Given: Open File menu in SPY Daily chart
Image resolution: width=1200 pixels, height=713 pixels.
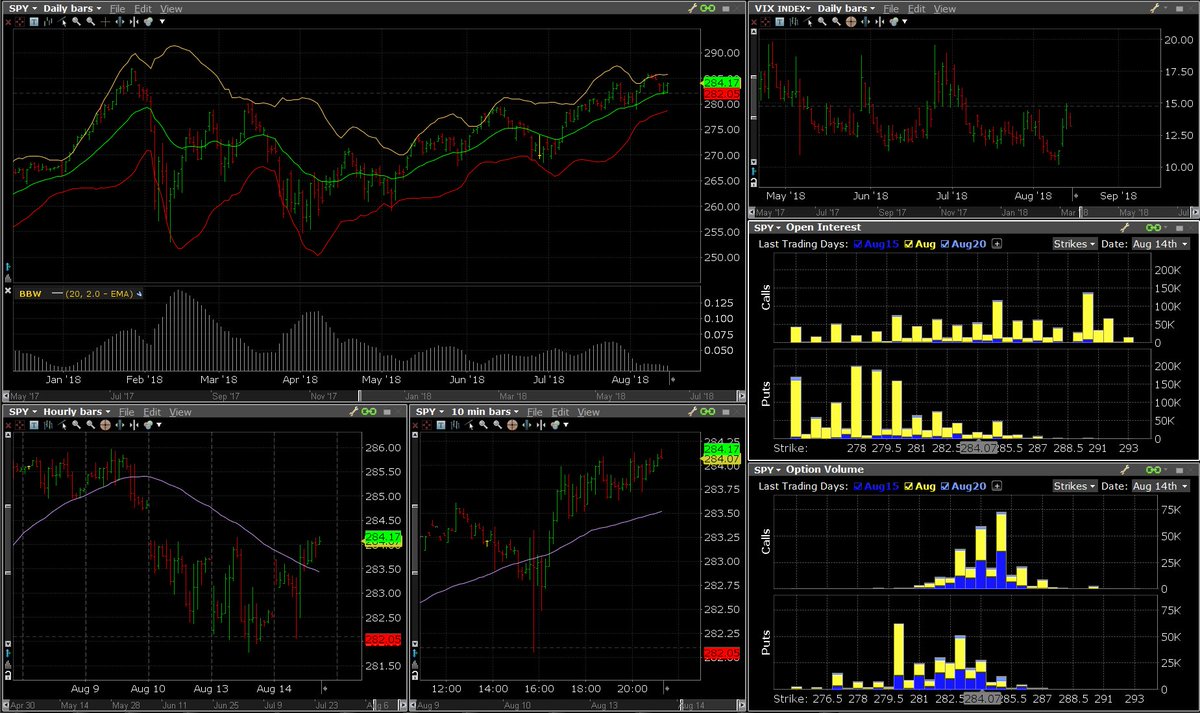Looking at the screenshot, I should (118, 9).
